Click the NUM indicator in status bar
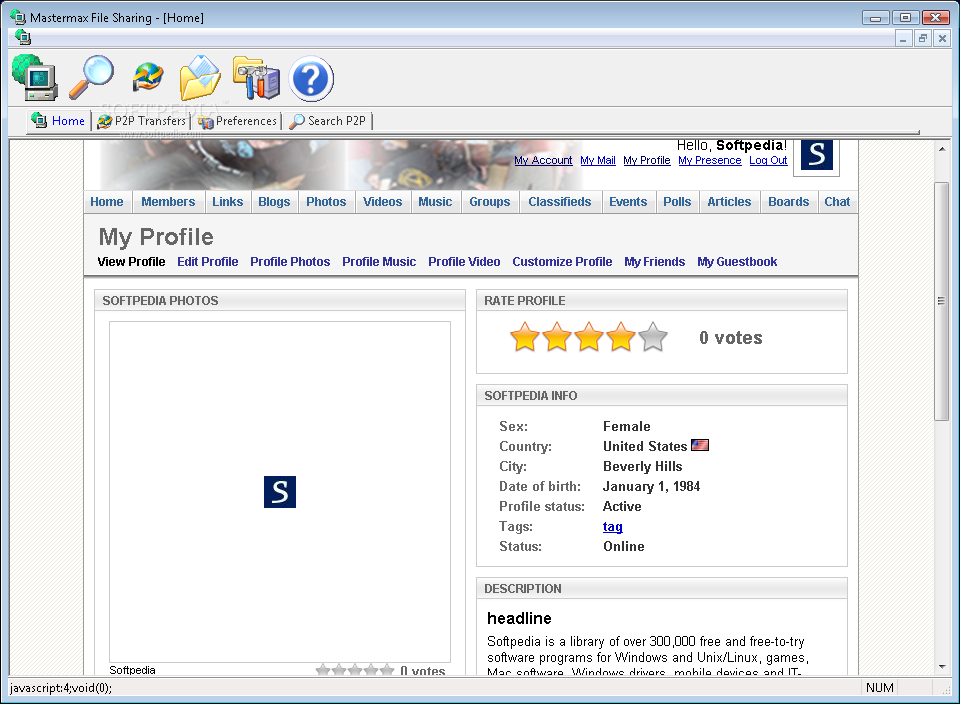This screenshot has height=704, width=960. [879, 687]
